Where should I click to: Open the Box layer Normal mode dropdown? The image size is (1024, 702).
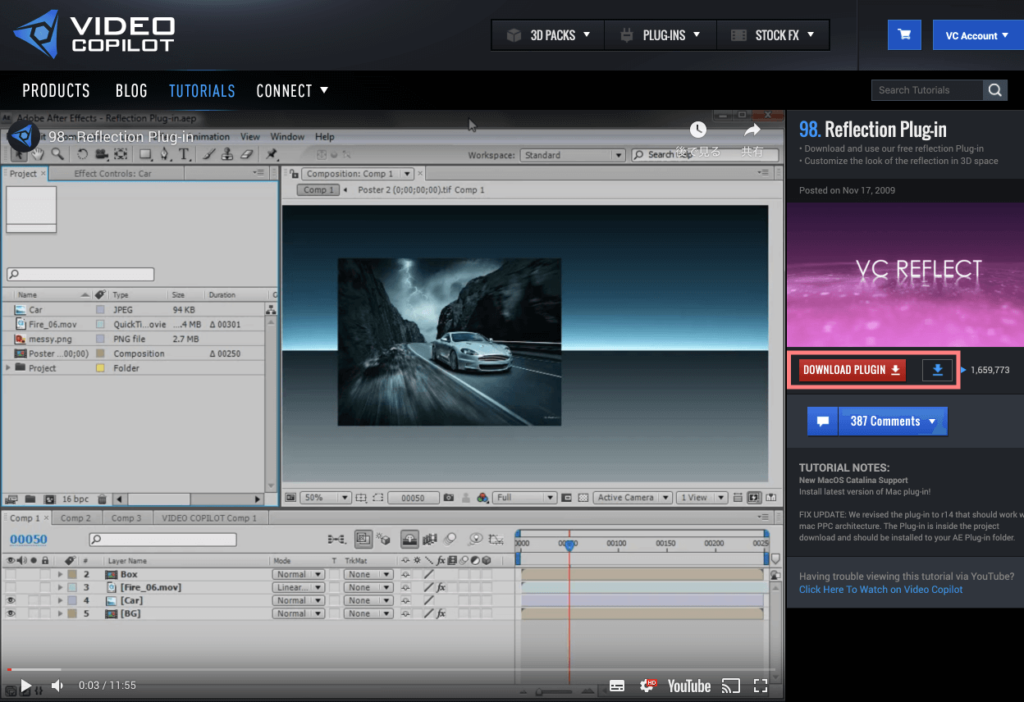[x=298, y=574]
